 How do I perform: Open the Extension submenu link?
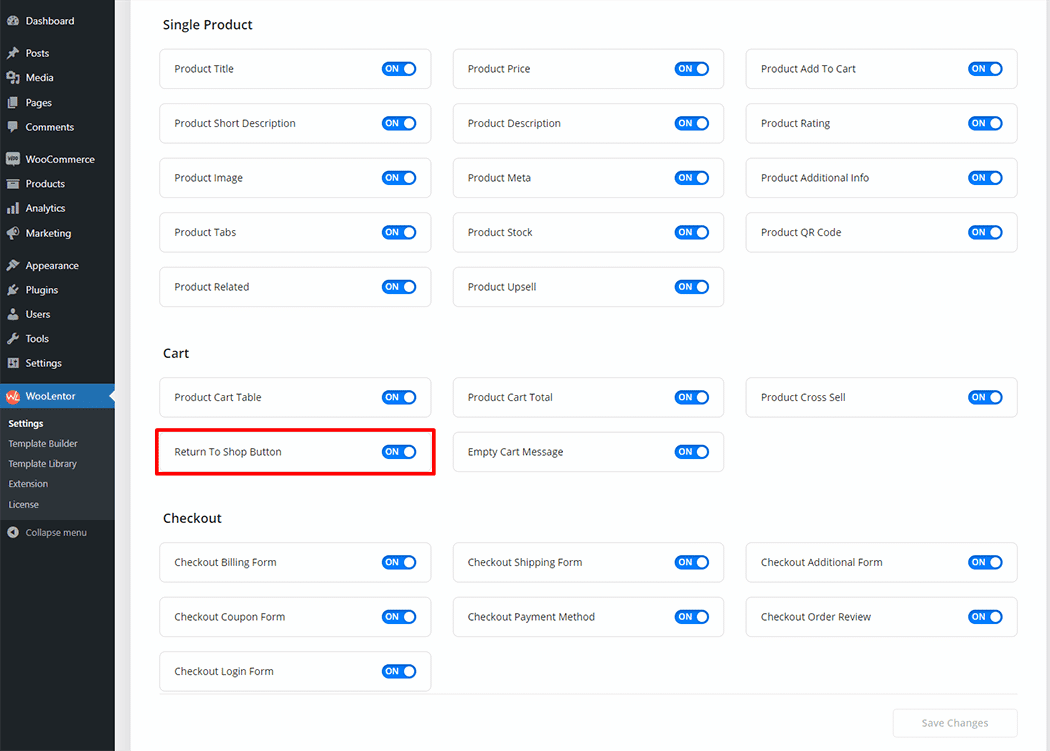pos(28,484)
